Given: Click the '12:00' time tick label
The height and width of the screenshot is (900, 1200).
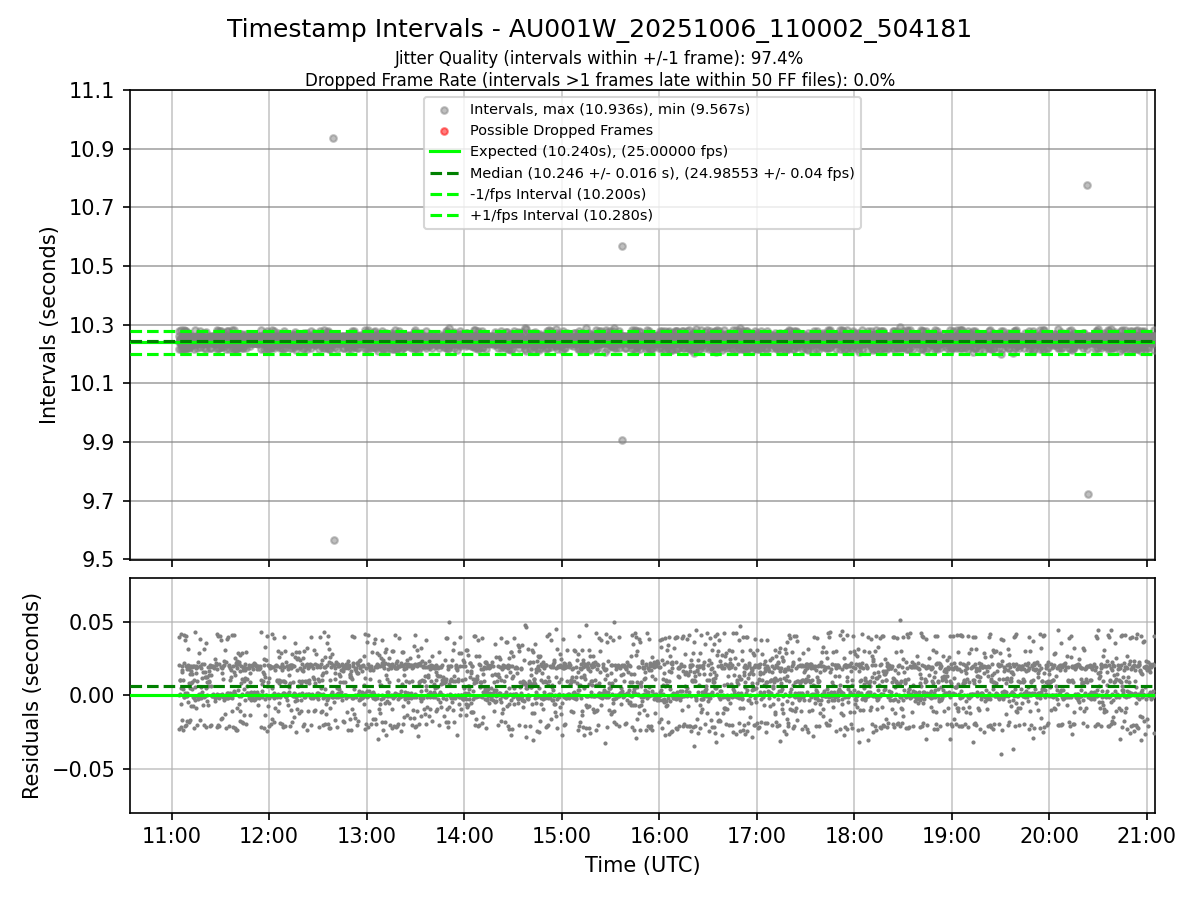Looking at the screenshot, I should (269, 835).
